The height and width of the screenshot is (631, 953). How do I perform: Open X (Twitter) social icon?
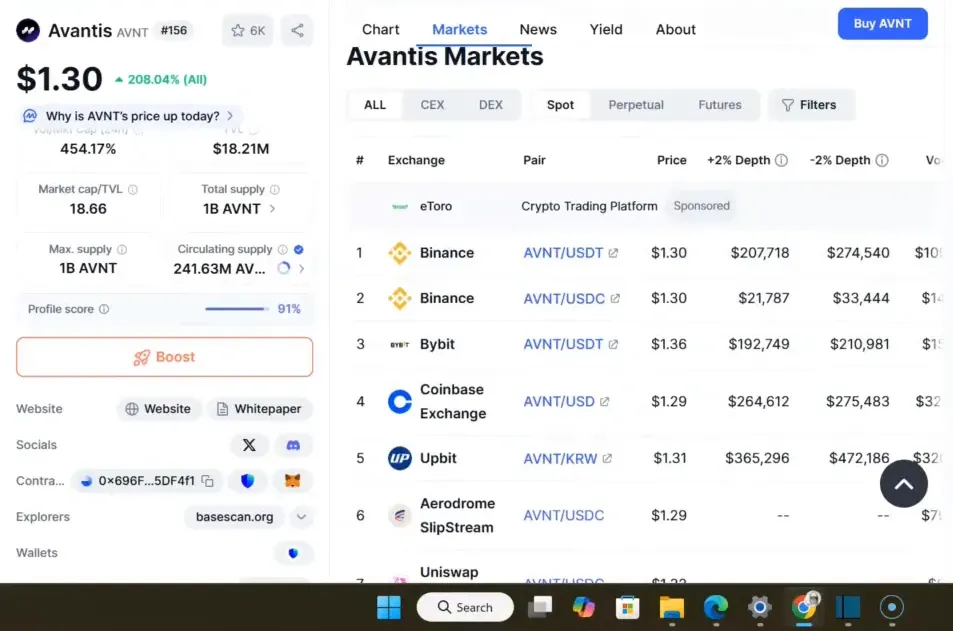click(249, 445)
